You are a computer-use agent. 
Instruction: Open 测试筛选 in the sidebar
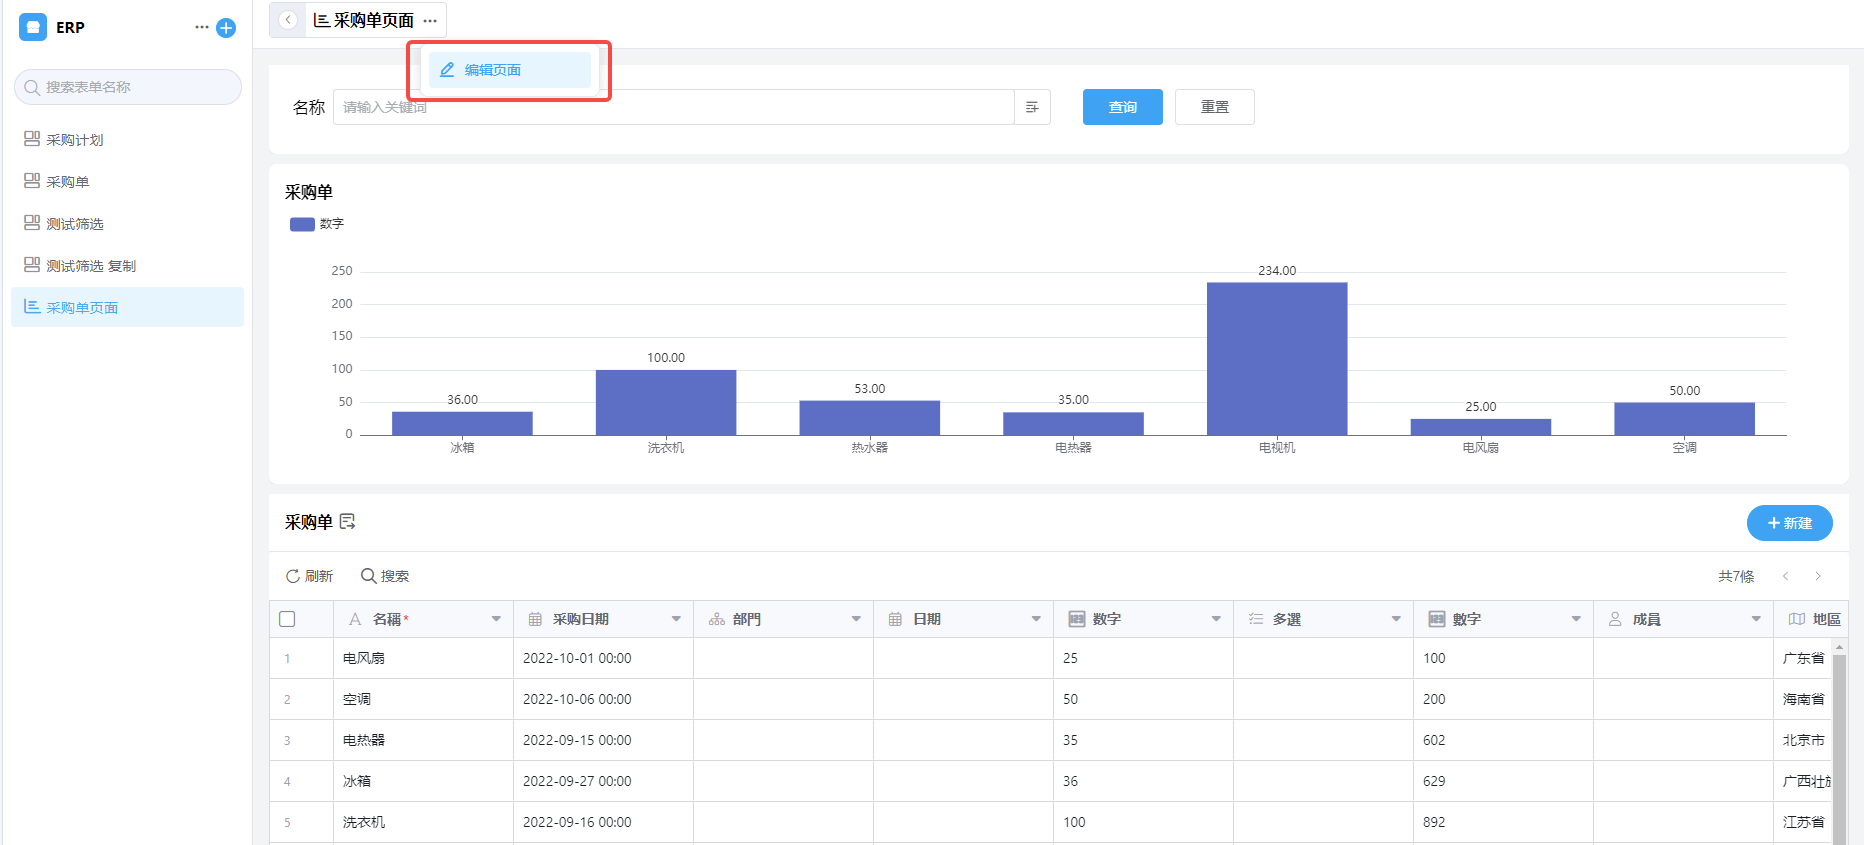coord(127,224)
